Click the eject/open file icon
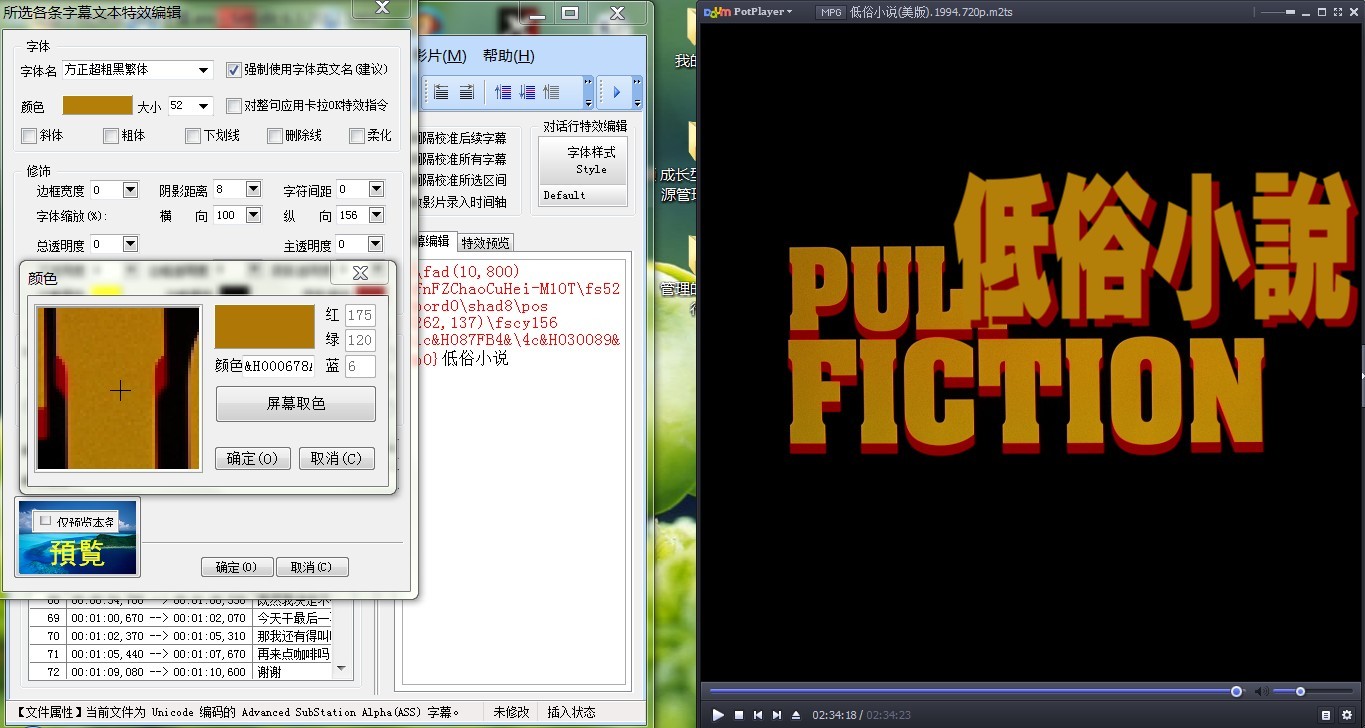Viewport: 1365px width, 728px height. click(796, 715)
